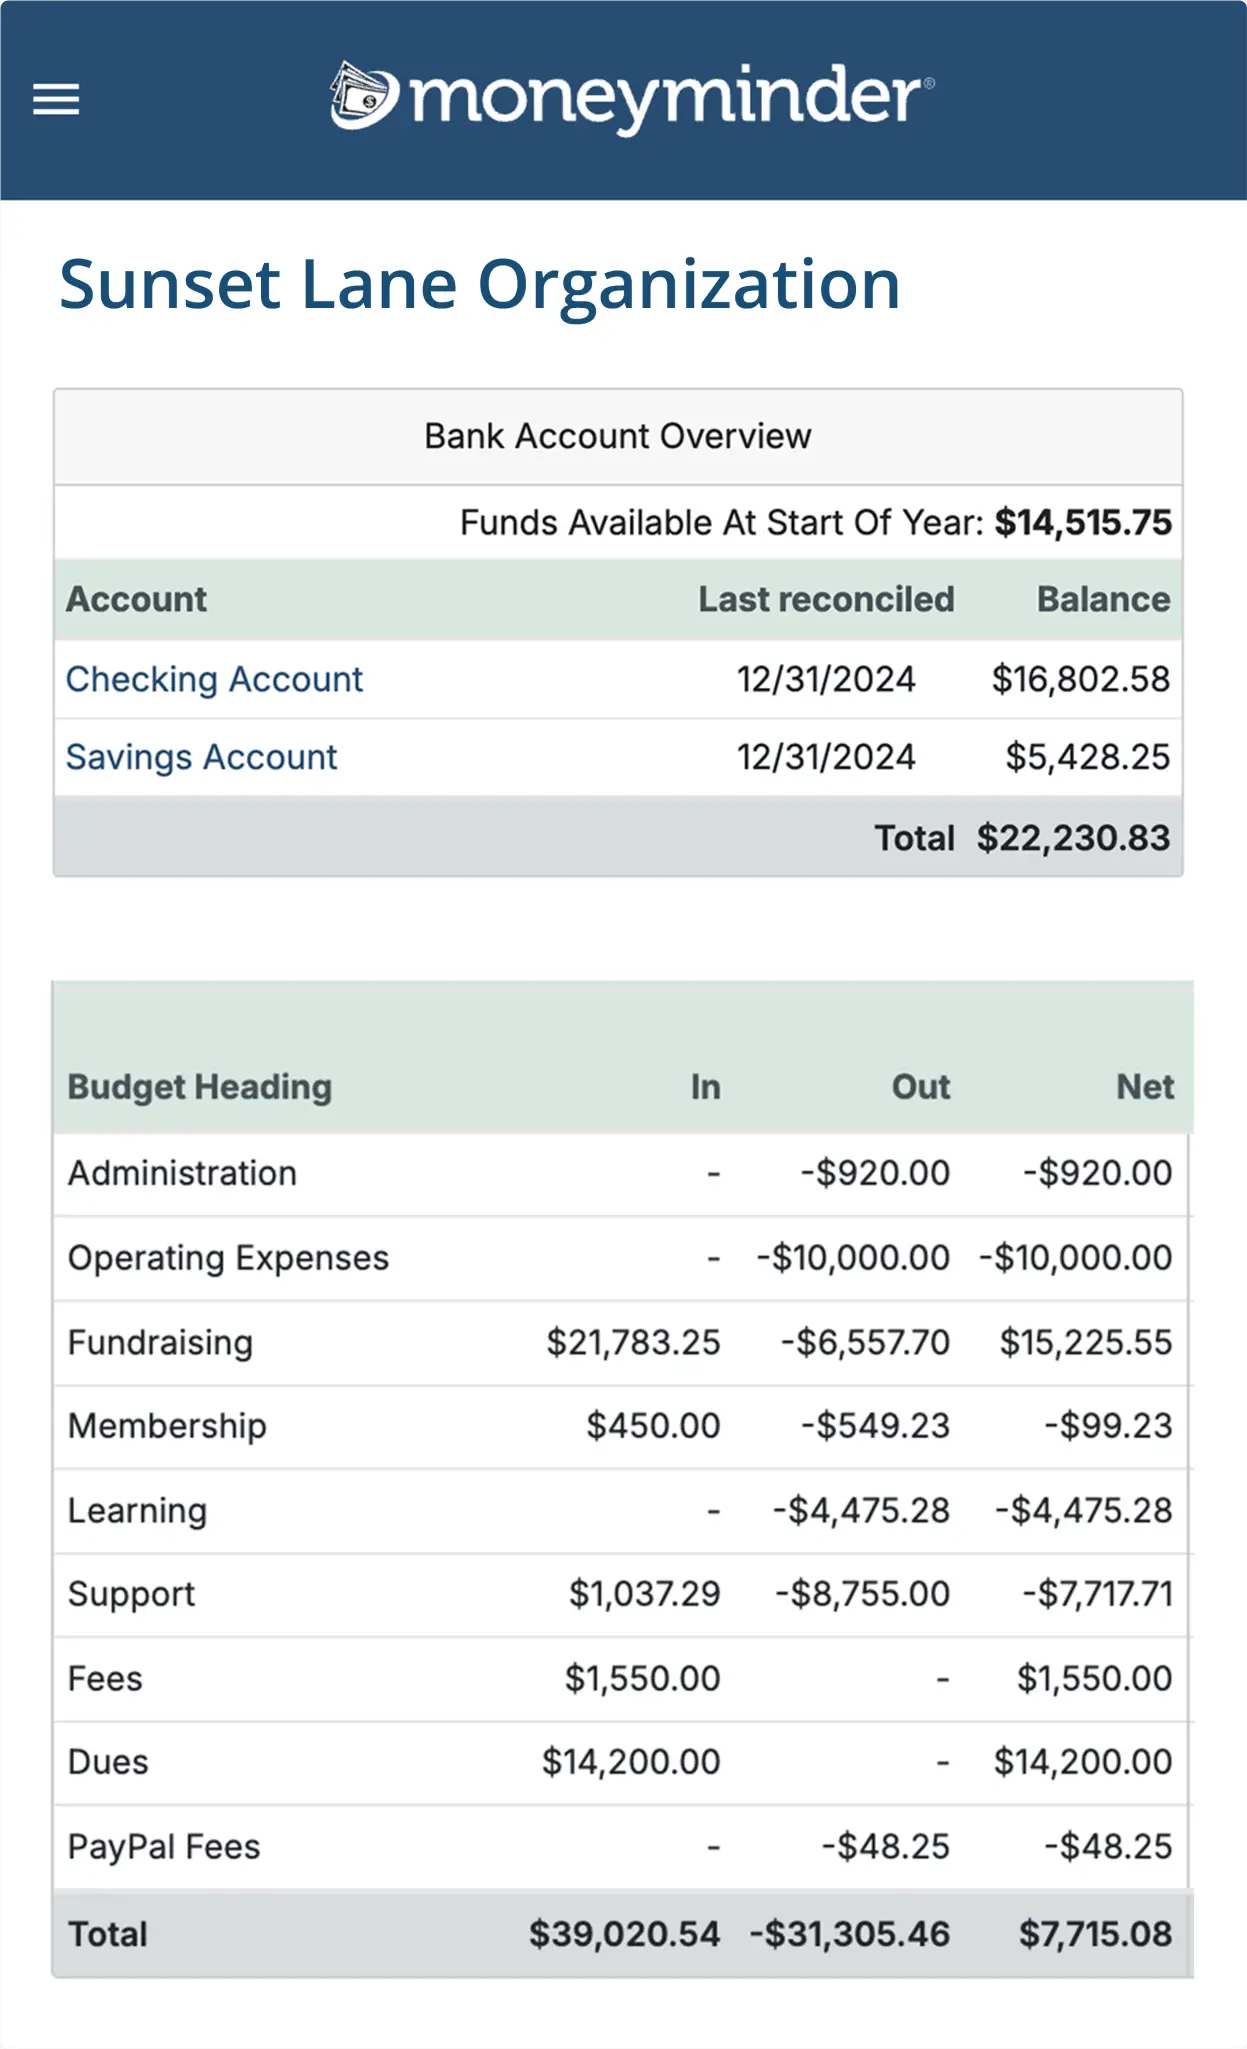Click the Membership budget row
This screenshot has width=1247, height=2049.
167,1426
